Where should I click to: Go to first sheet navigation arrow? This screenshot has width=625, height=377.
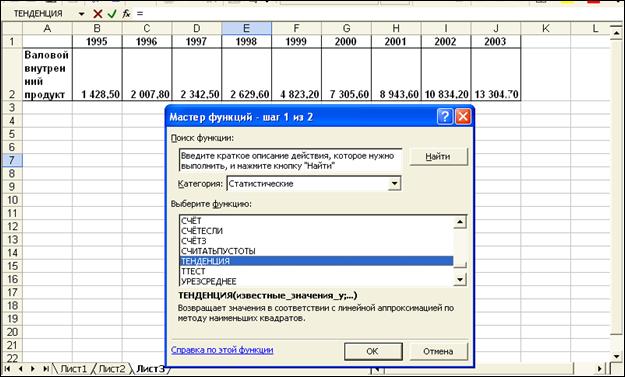[x=8, y=369]
